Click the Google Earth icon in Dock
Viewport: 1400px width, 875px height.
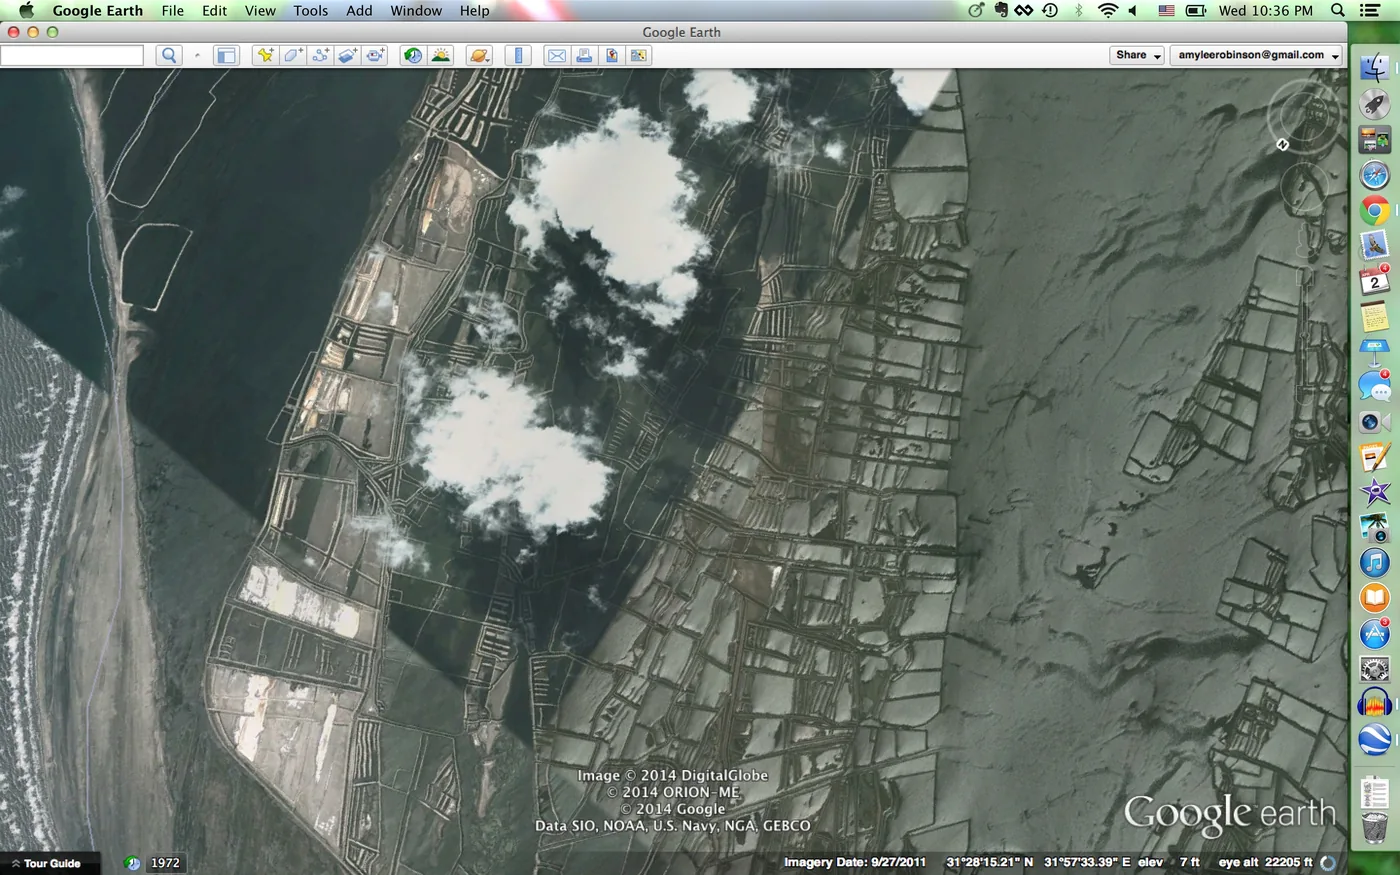(1375, 740)
